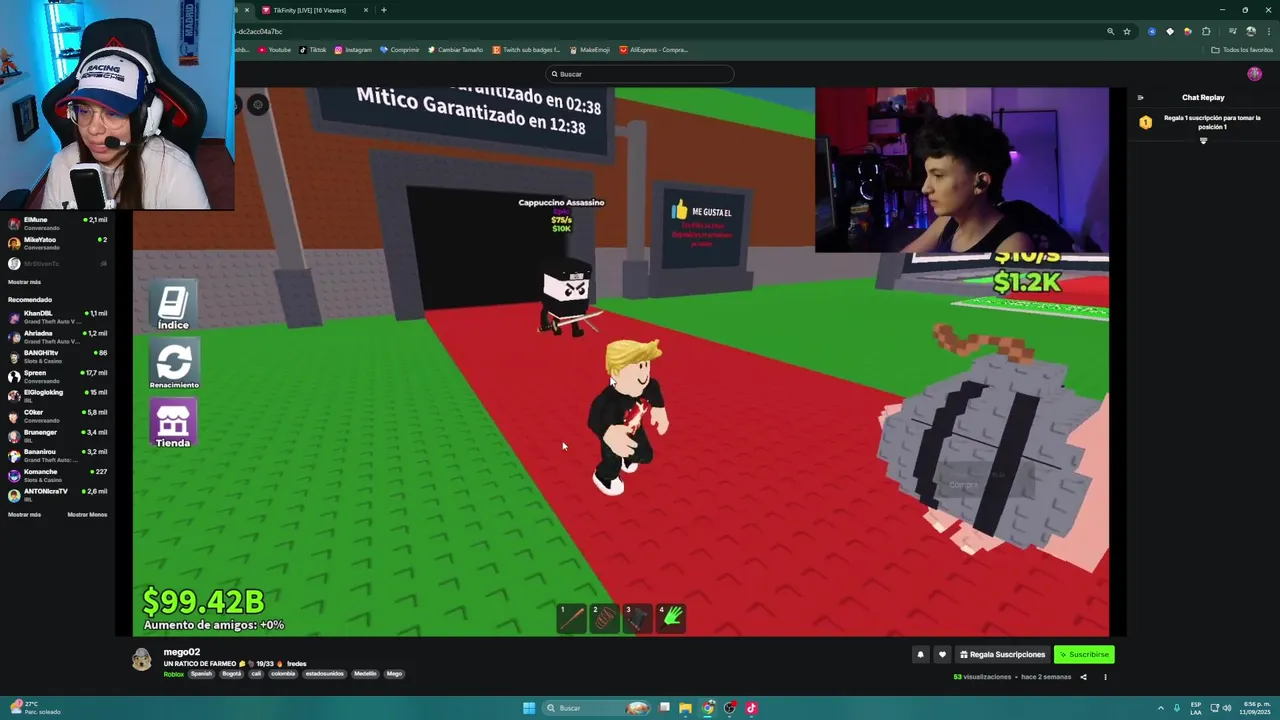Select hotbar slot 2 item
This screenshot has height=720, width=1280.
pos(605,618)
